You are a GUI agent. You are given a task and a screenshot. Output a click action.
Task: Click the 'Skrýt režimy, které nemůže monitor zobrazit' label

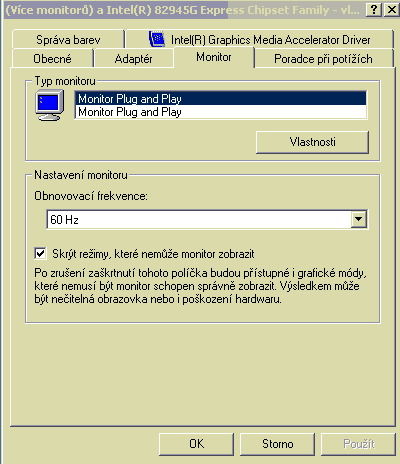point(153,254)
